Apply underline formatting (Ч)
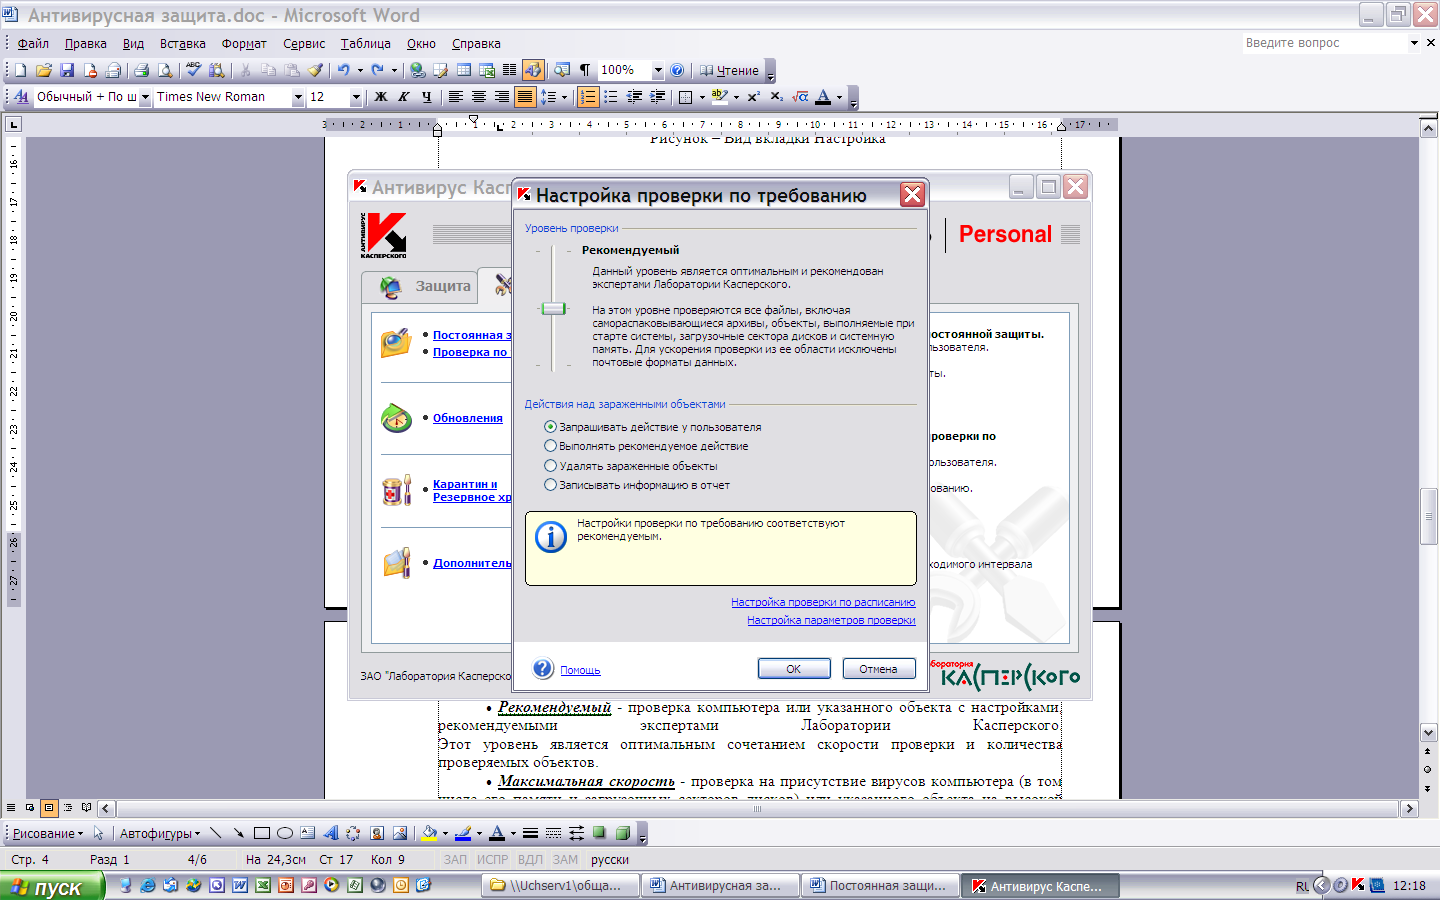Screen dimensions: 1440x900 [427, 97]
